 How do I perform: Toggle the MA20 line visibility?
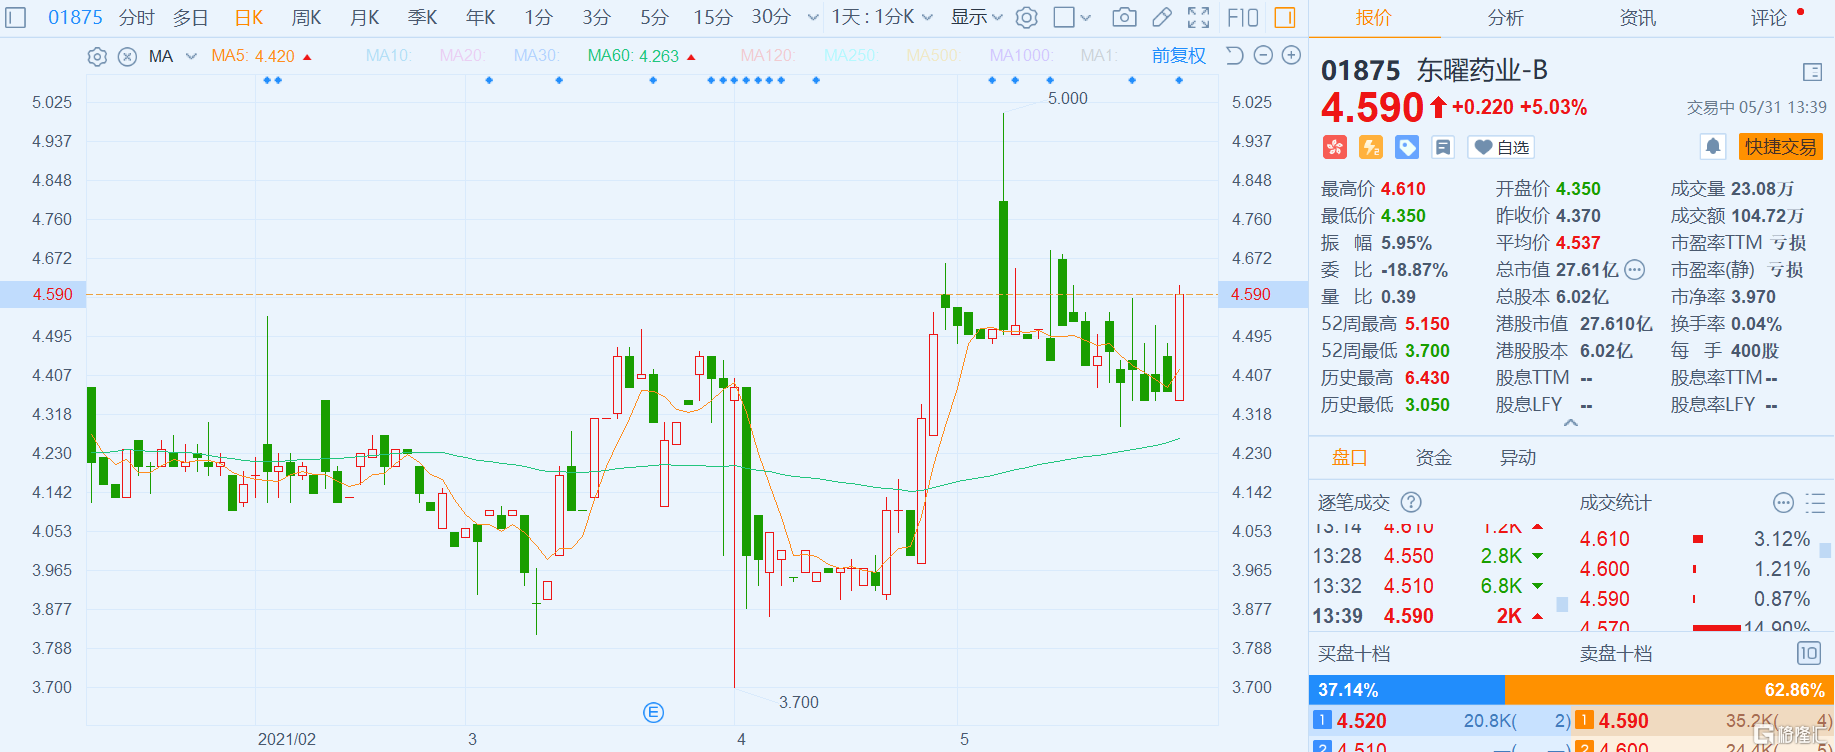click(x=462, y=56)
